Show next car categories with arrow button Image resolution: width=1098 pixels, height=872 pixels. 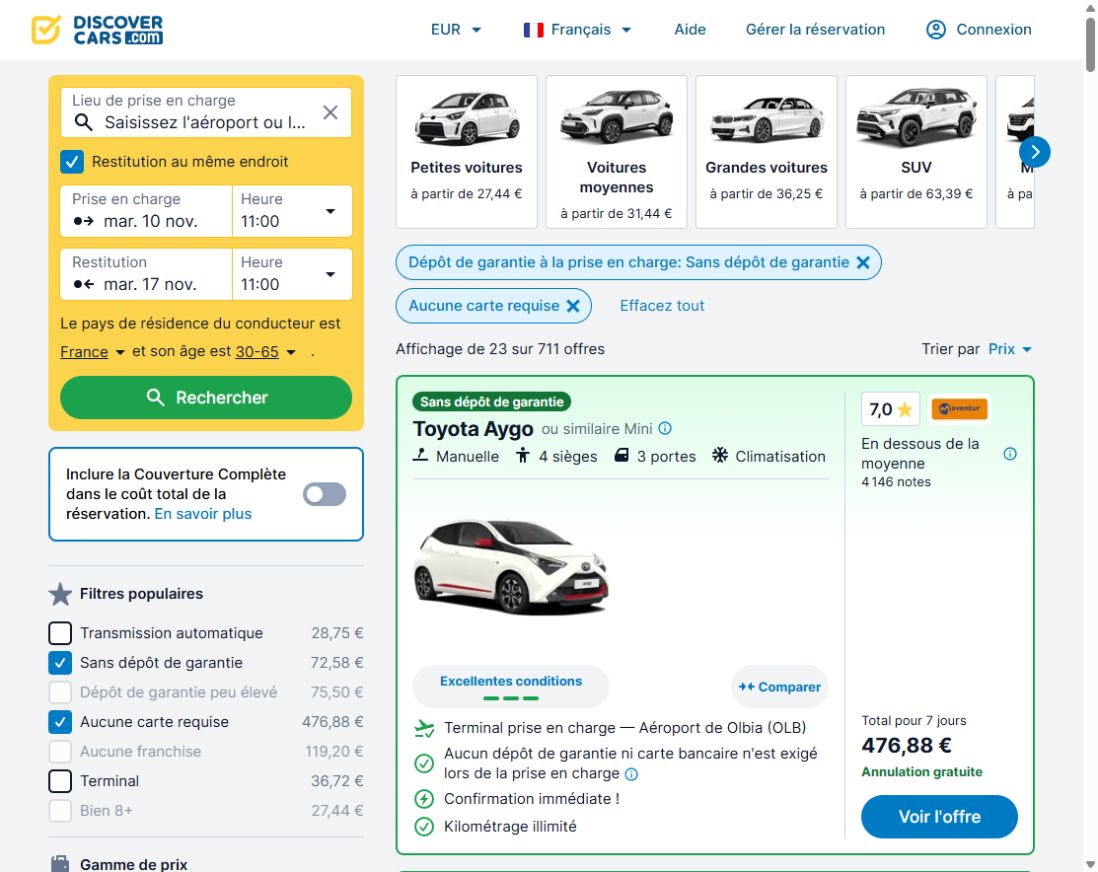(x=1034, y=152)
